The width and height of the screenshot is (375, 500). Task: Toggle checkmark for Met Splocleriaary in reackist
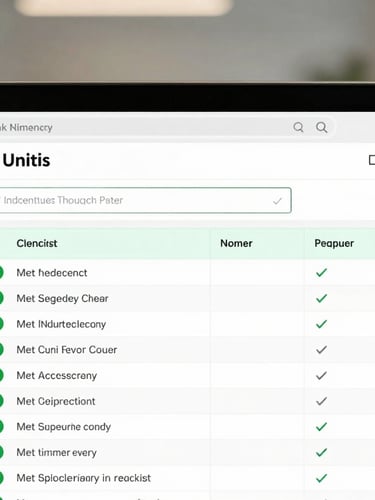(x=321, y=478)
